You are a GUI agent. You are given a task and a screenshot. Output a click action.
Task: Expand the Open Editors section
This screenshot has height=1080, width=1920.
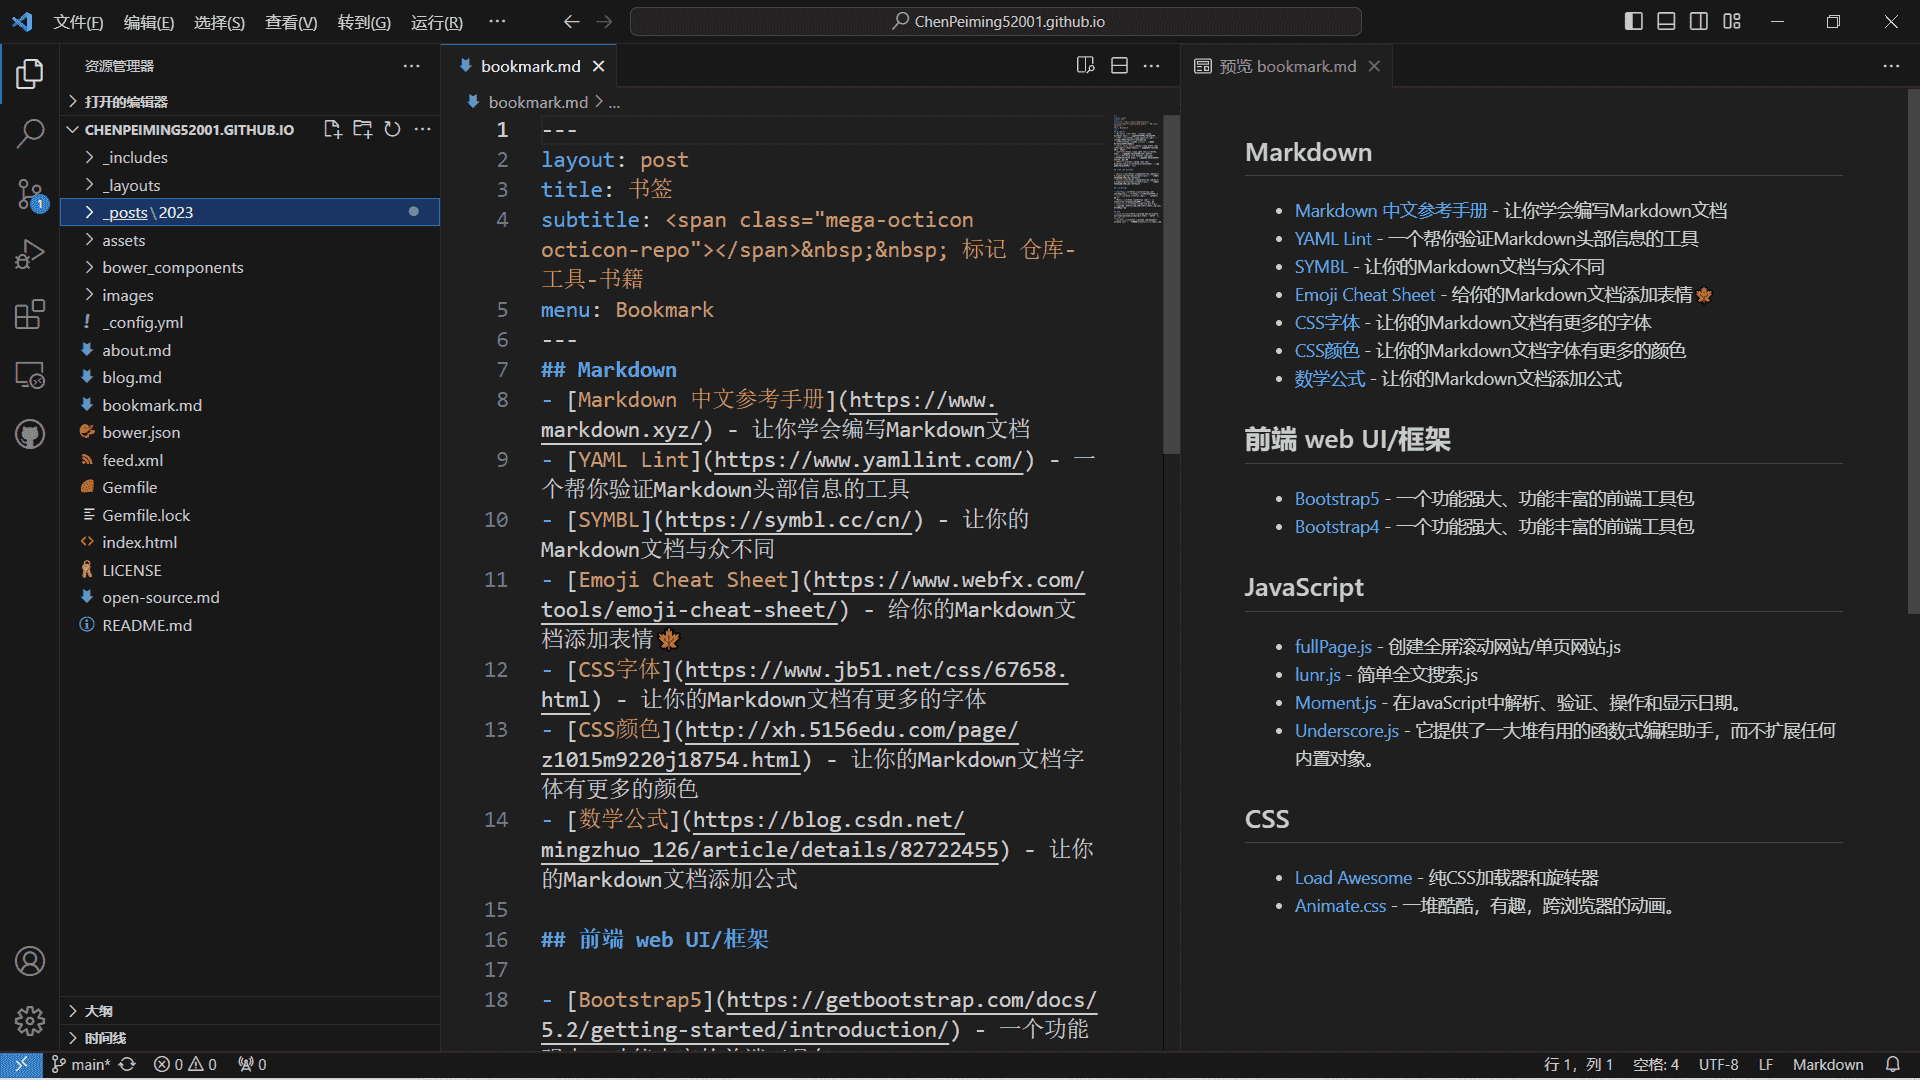click(x=250, y=101)
